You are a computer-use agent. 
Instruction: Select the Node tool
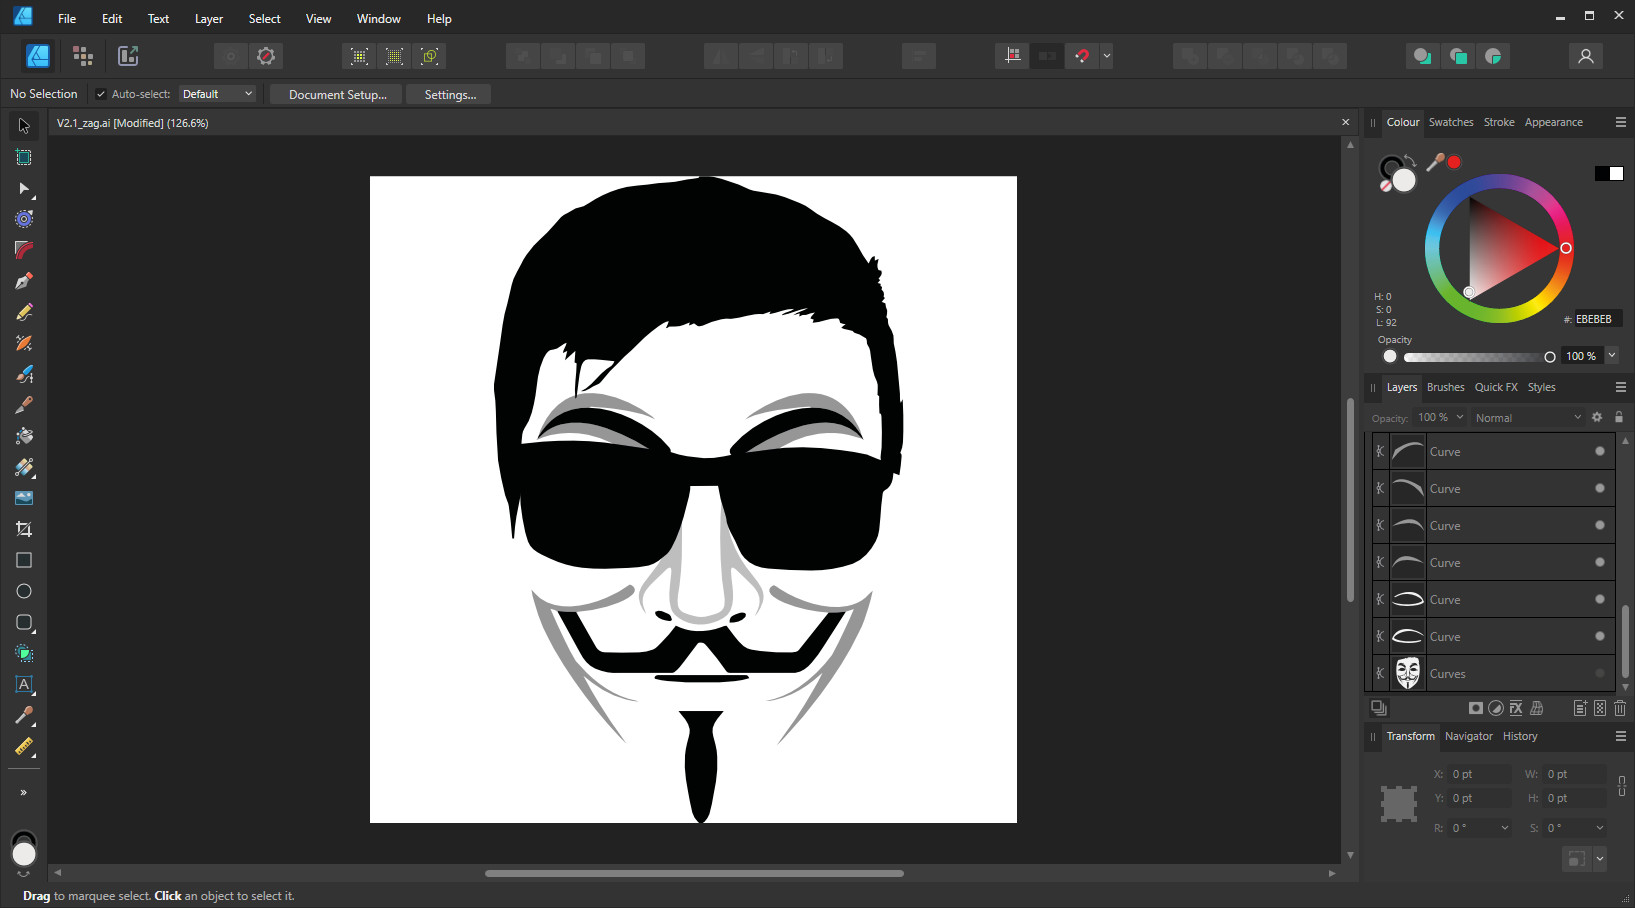coord(24,188)
